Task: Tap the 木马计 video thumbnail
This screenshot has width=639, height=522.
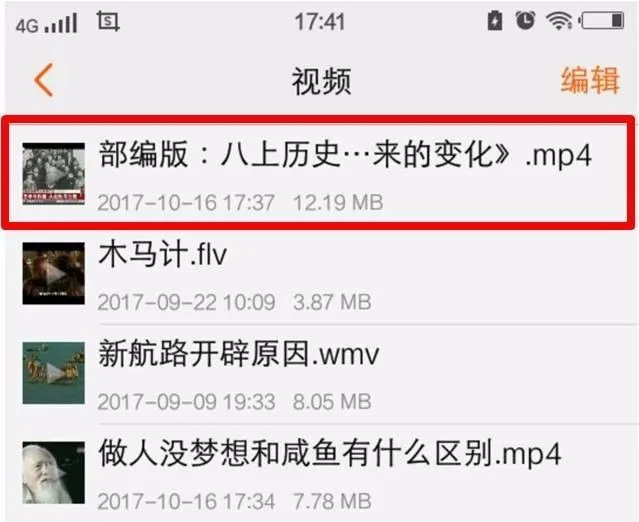Action: click(x=53, y=273)
